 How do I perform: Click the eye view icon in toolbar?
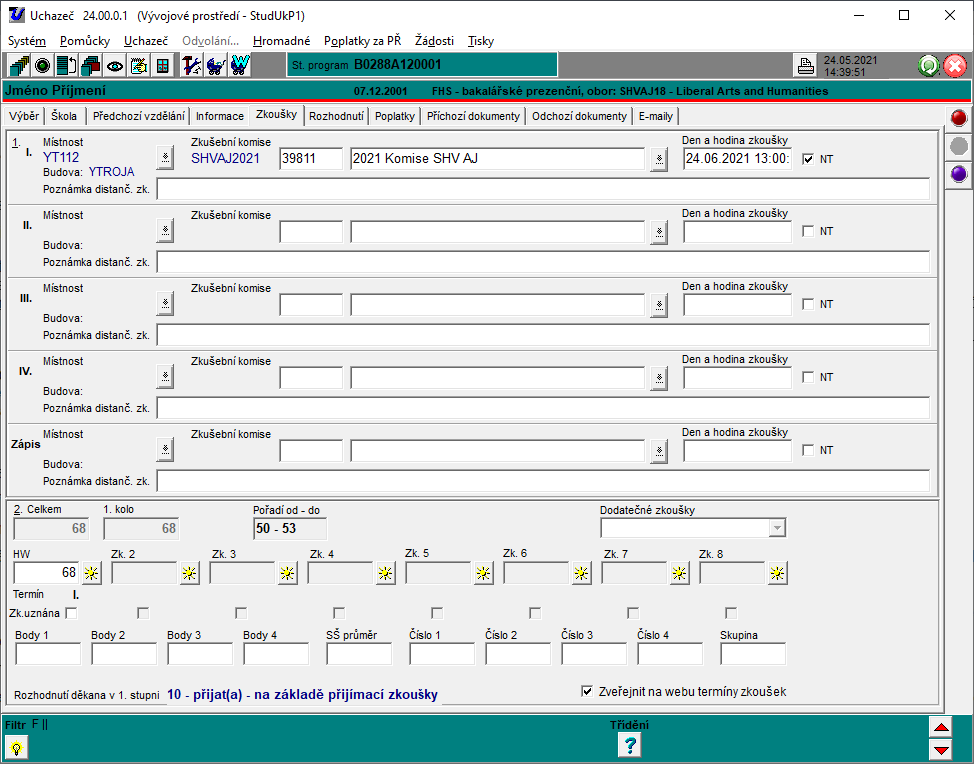[x=115, y=66]
